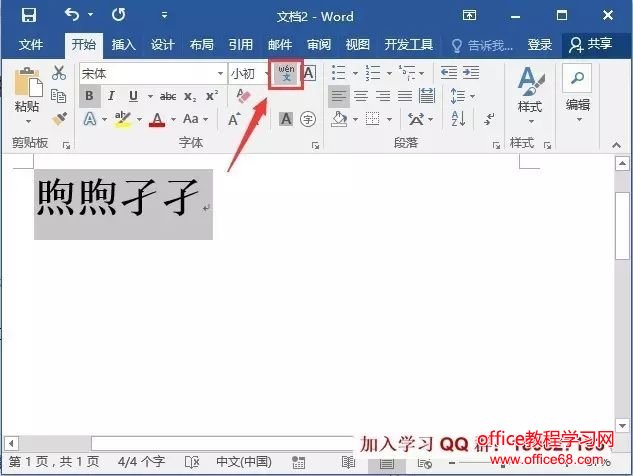Save the document with the floppy icon
Viewport: 633px width, 476px height.
[x=29, y=15]
